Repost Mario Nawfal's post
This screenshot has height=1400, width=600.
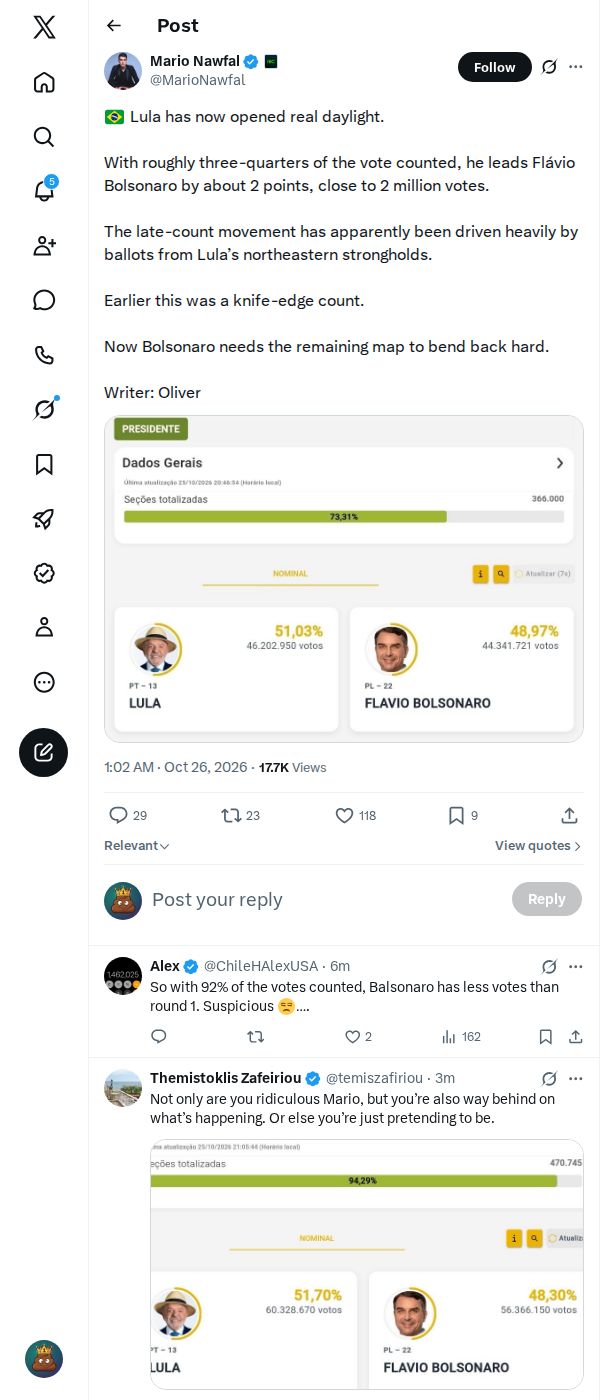[241, 816]
